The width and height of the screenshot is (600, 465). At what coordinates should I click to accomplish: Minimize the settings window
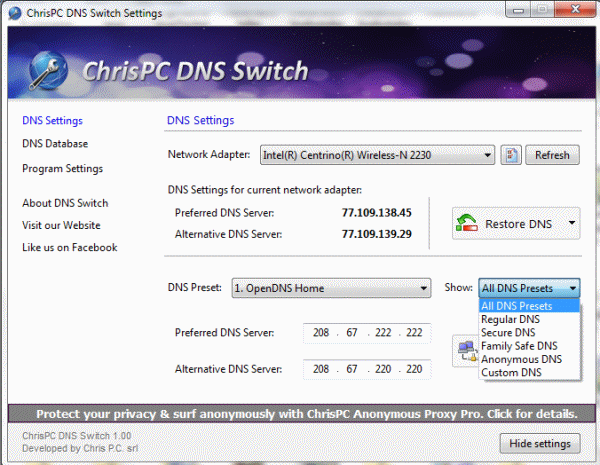pyautogui.click(x=518, y=9)
